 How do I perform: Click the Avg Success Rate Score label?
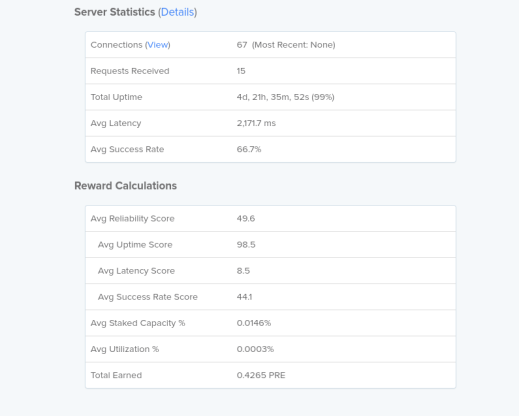(148, 297)
